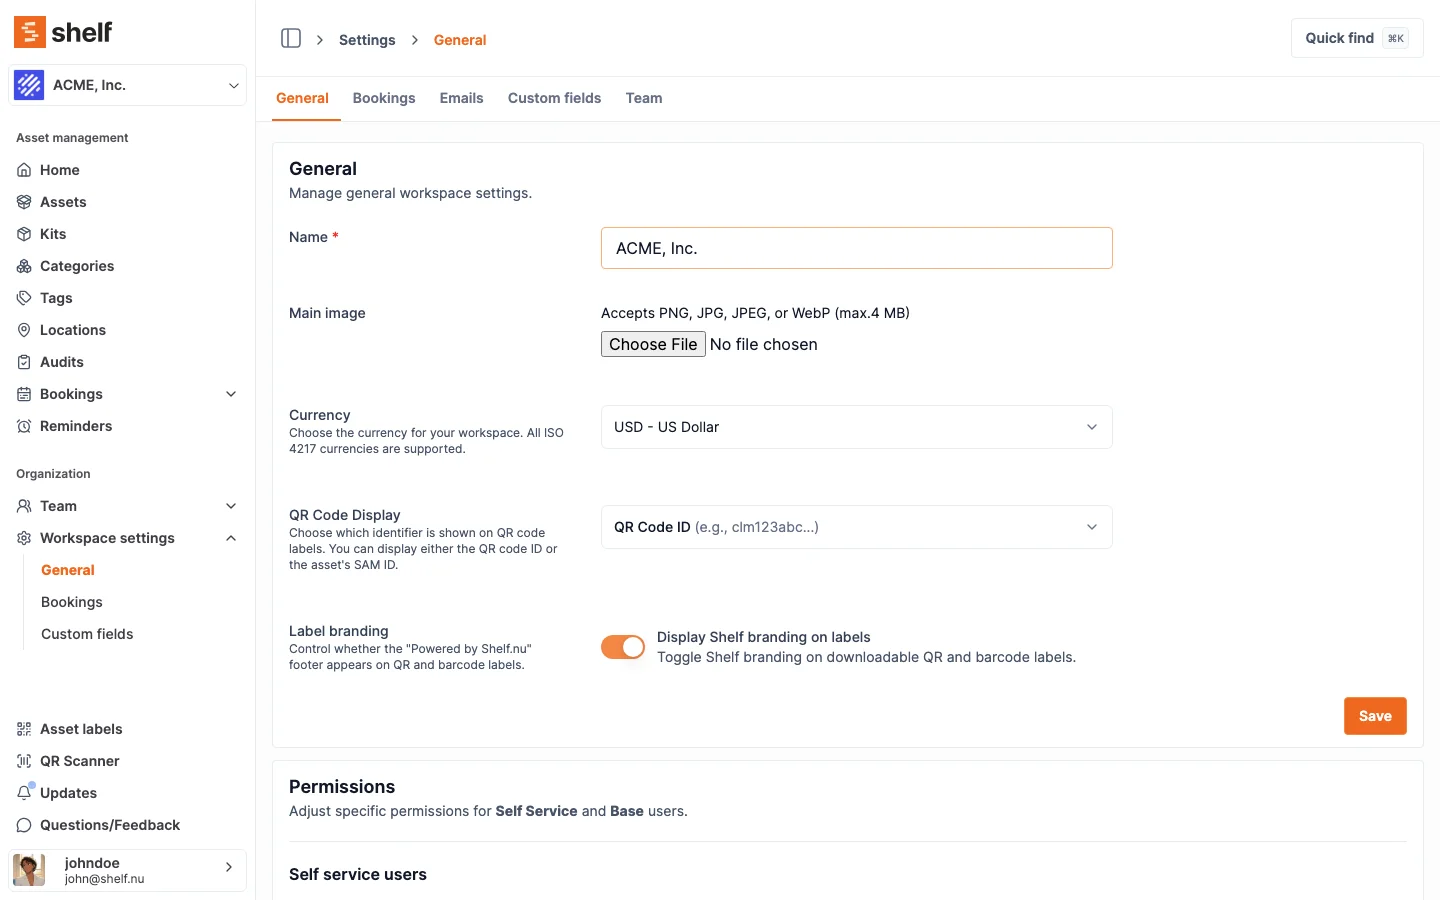Click the sidebar collapse panel icon
Image resolution: width=1440 pixels, height=900 pixels.
click(x=291, y=39)
